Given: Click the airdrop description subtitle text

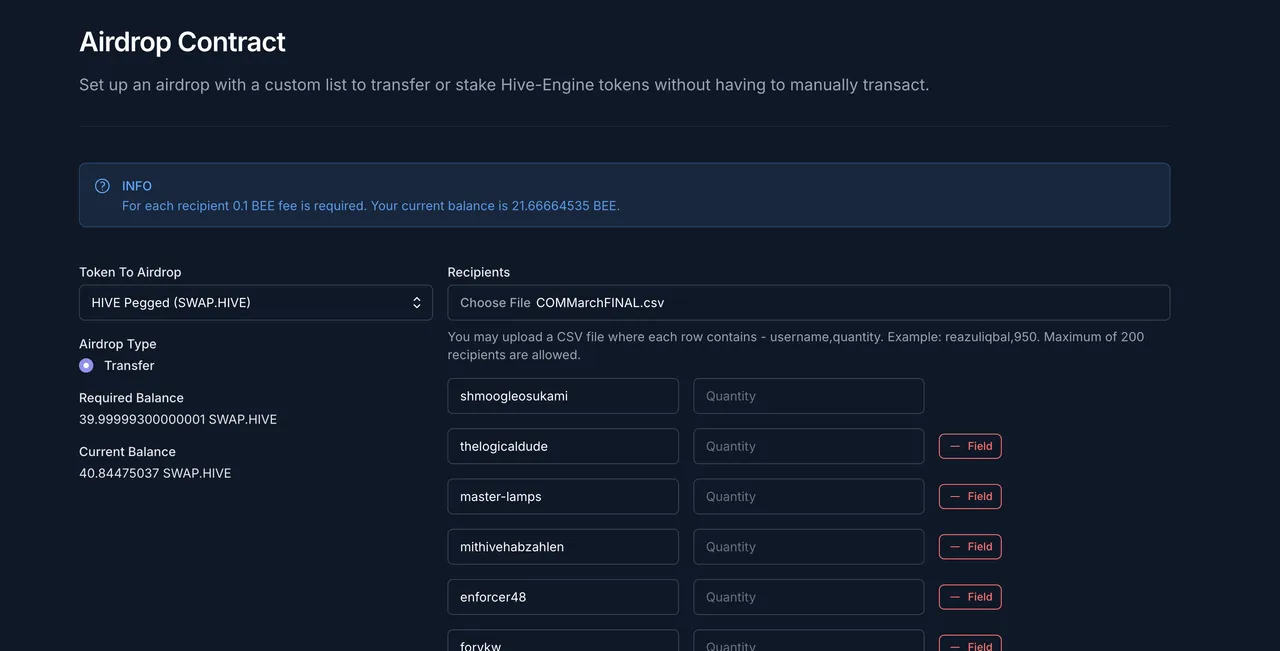Looking at the screenshot, I should coord(504,85).
